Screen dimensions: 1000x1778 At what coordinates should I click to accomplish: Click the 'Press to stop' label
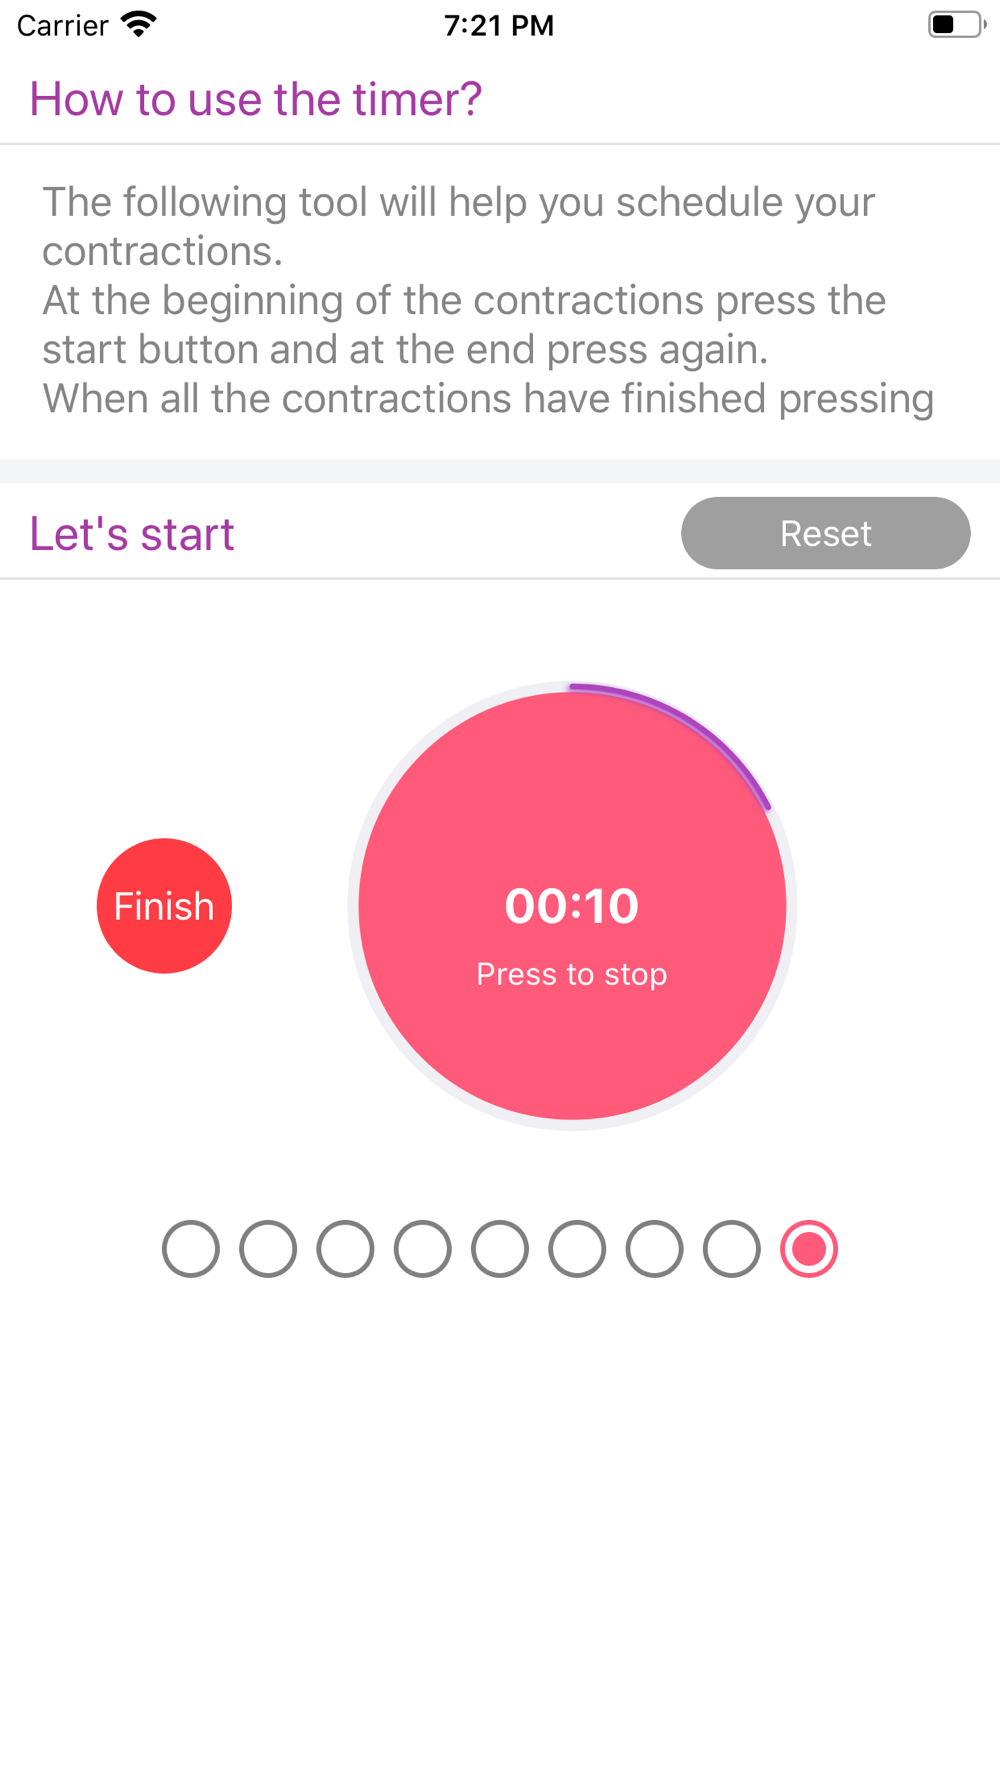point(572,974)
